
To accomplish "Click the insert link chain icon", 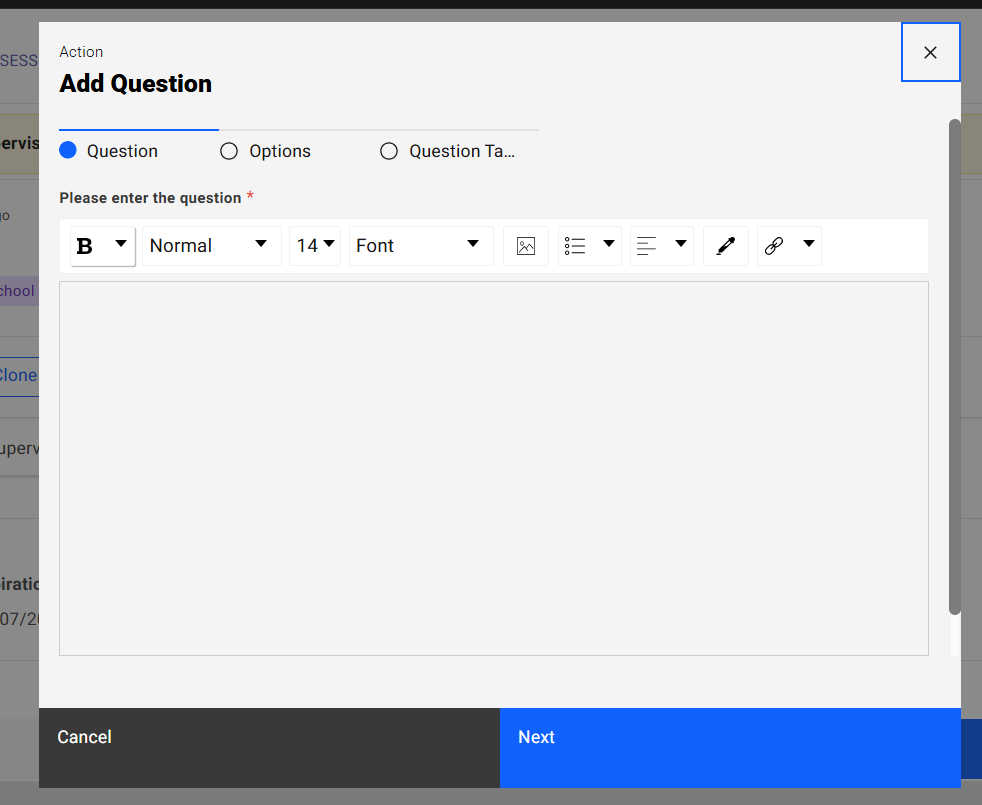I will click(x=774, y=246).
